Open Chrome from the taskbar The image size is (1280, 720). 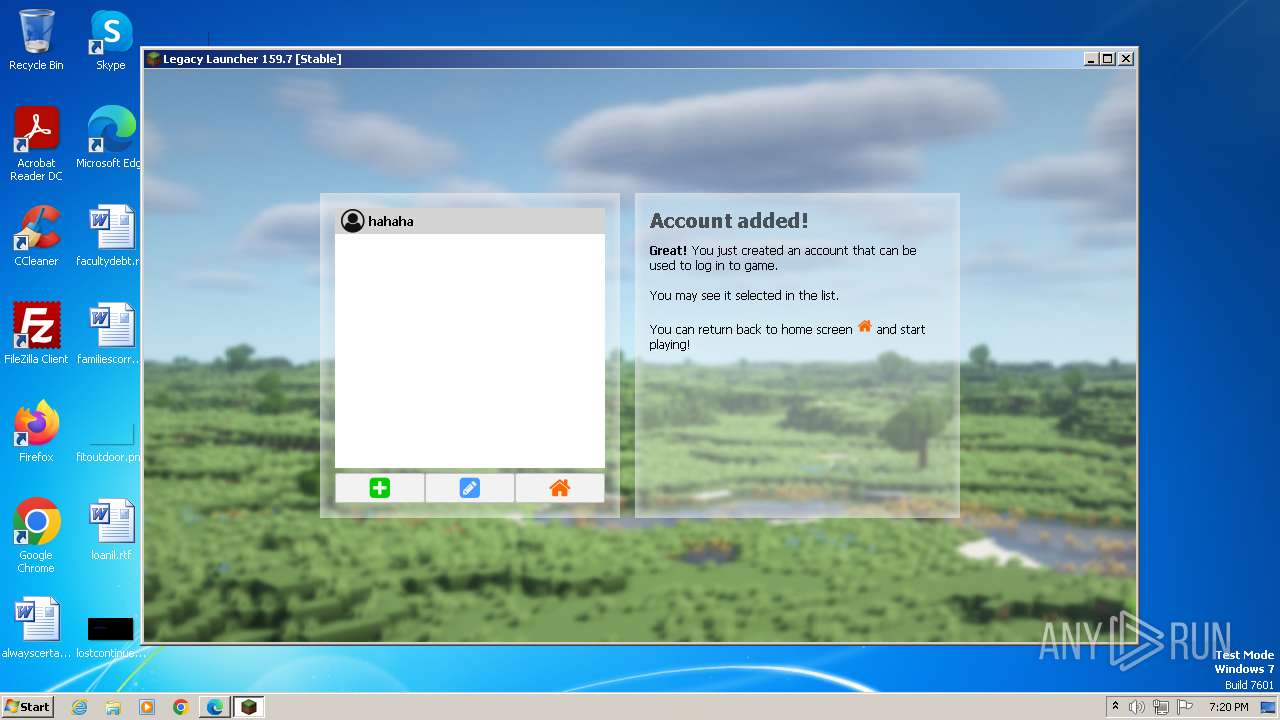click(181, 707)
